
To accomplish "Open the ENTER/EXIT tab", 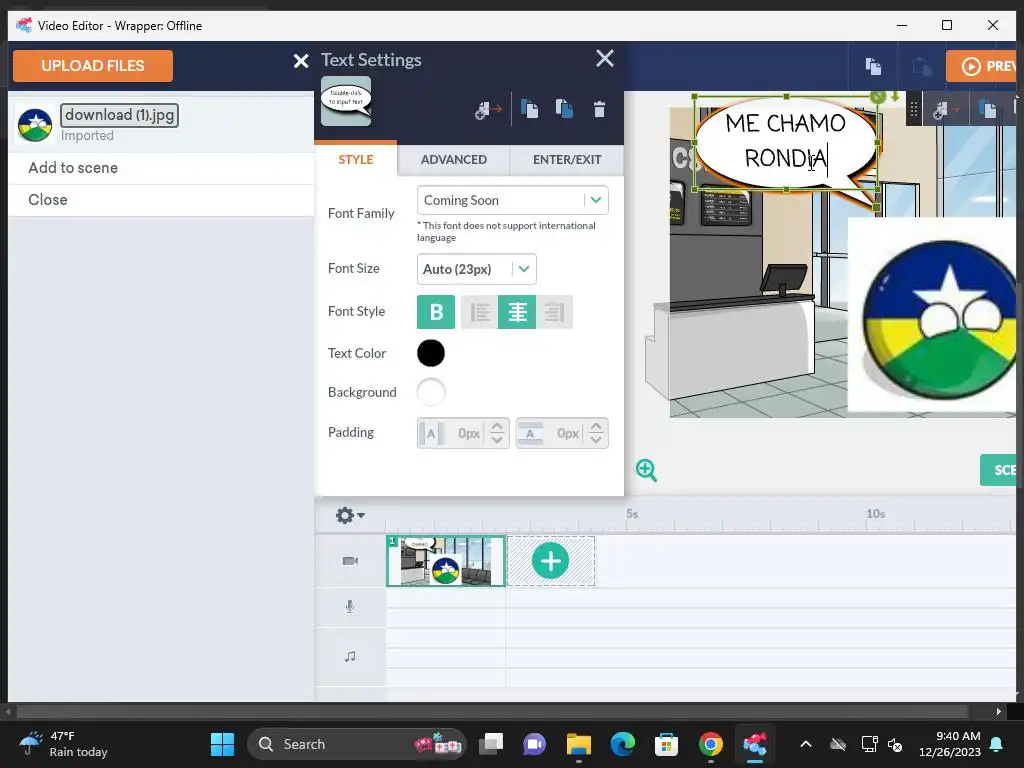I will click(567, 159).
